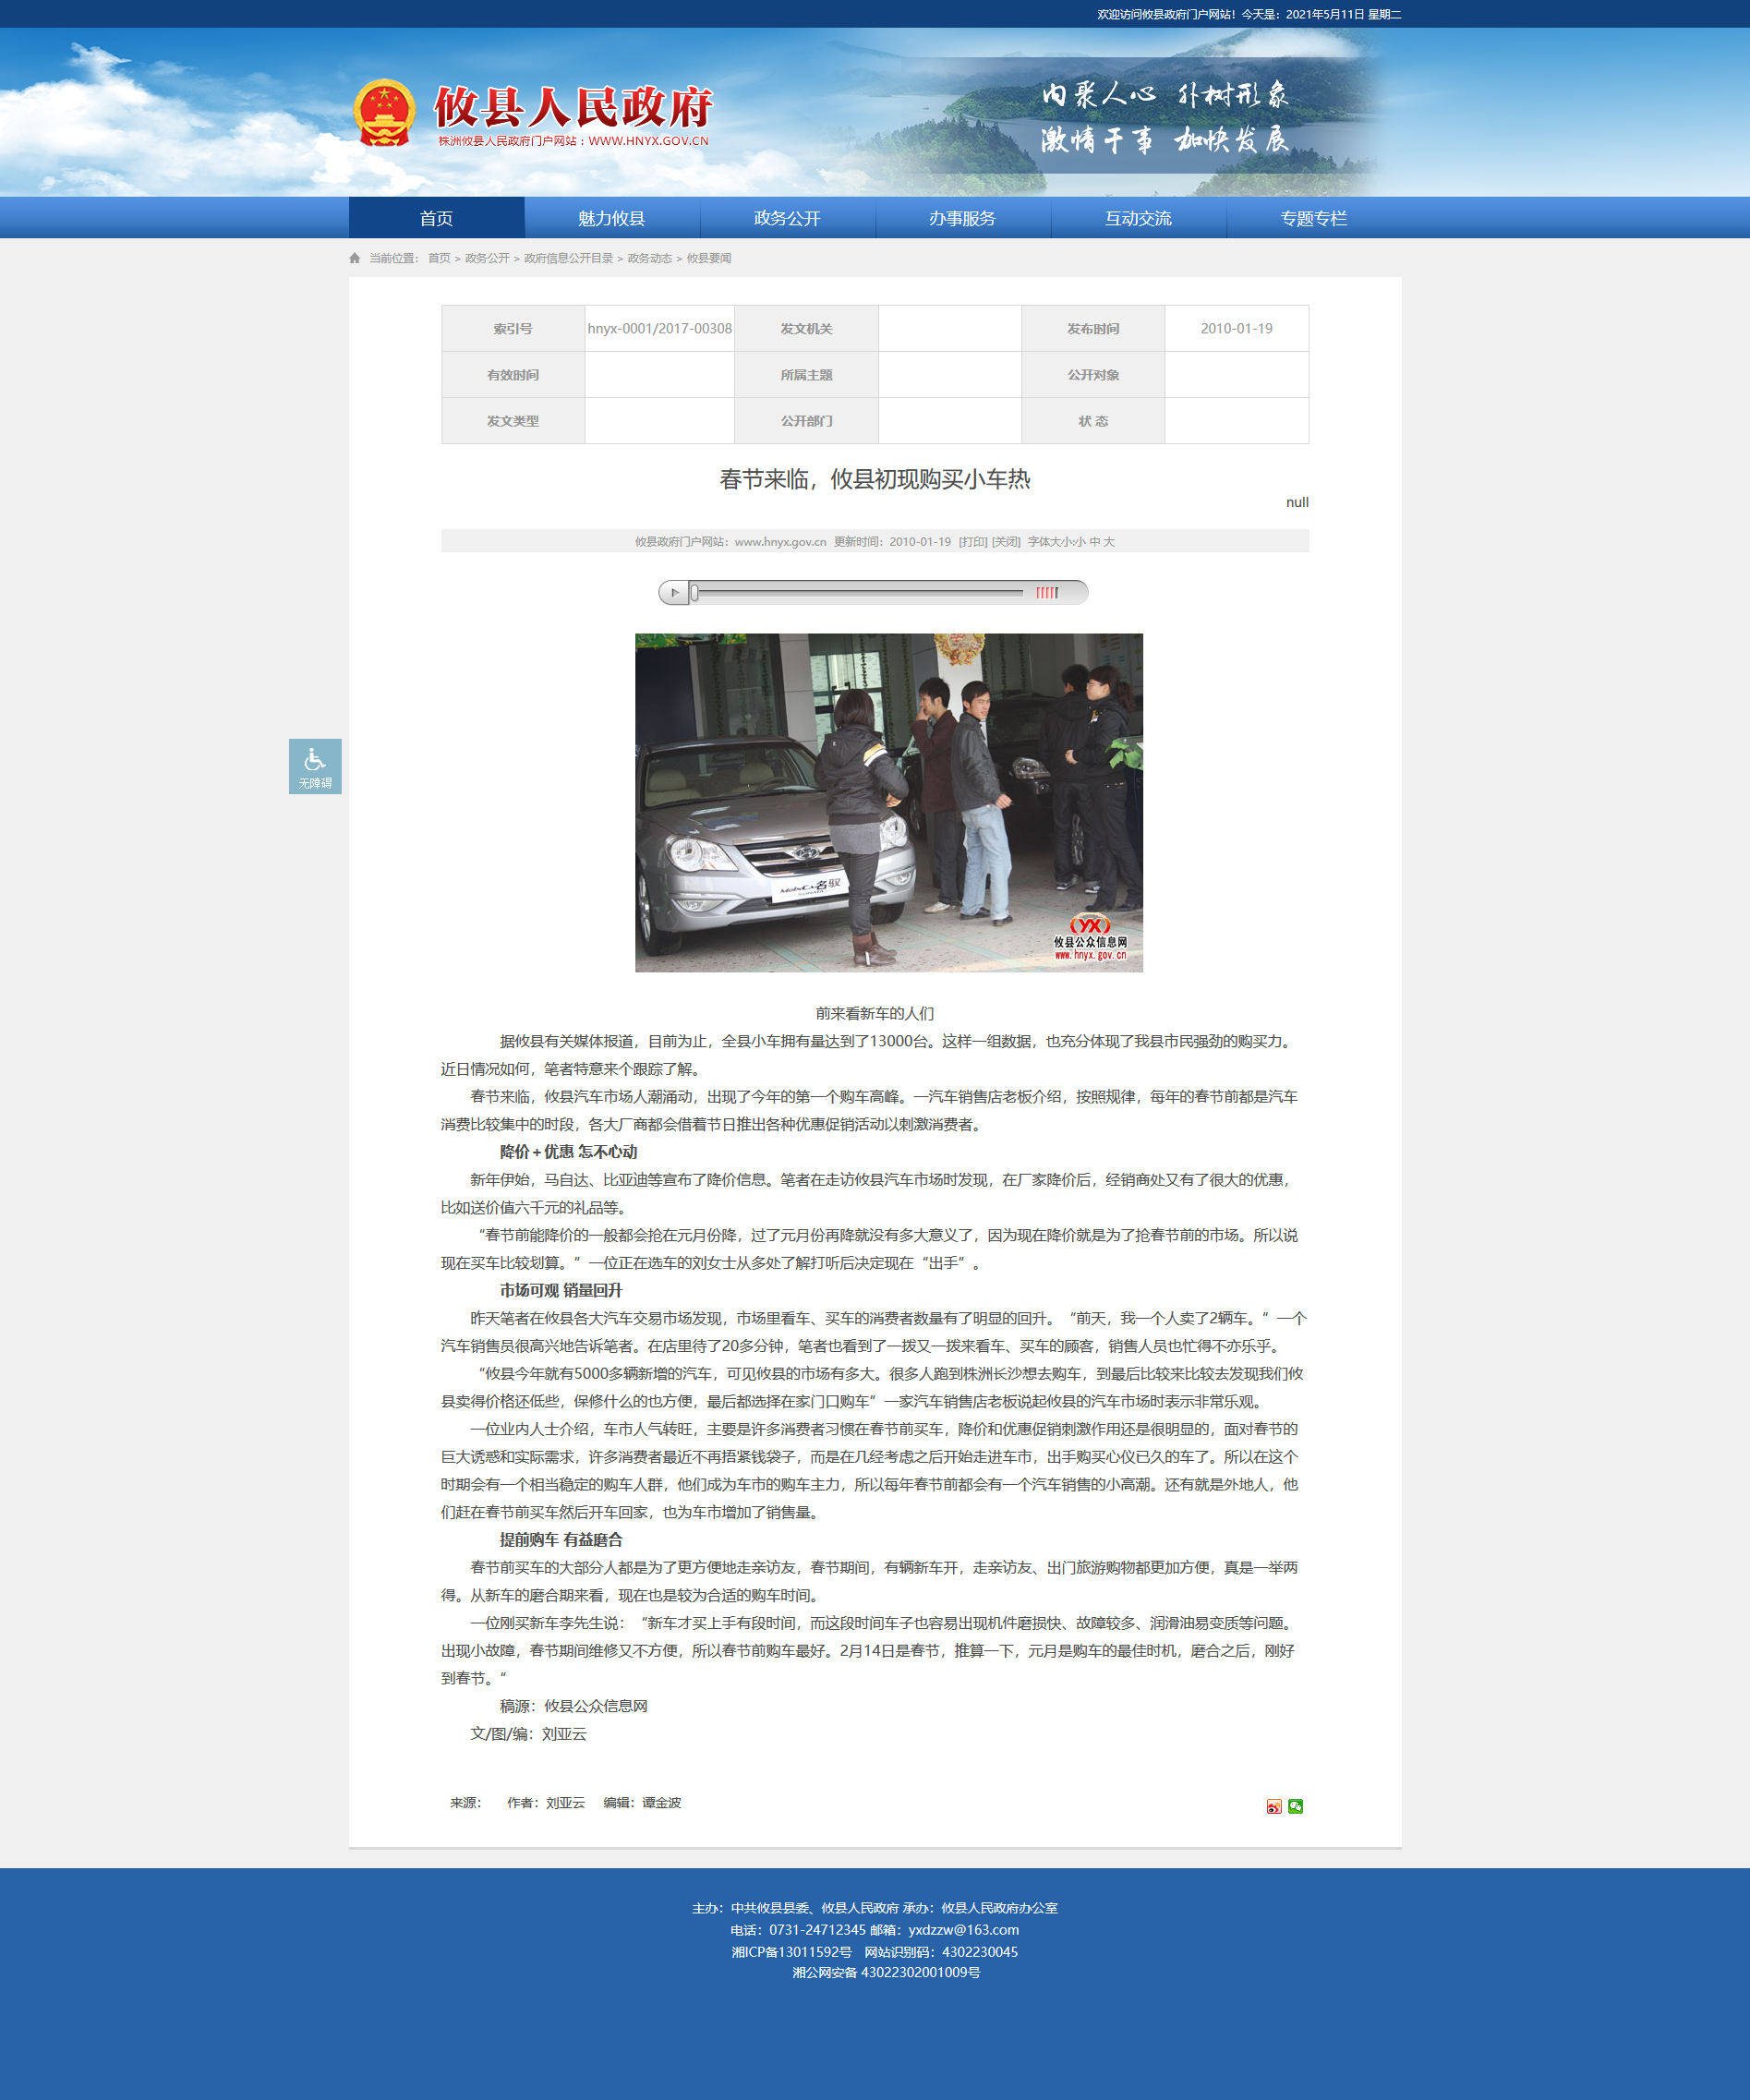Open the 无障碍 accessibility widget
This screenshot has width=1750, height=2100.
tap(315, 766)
